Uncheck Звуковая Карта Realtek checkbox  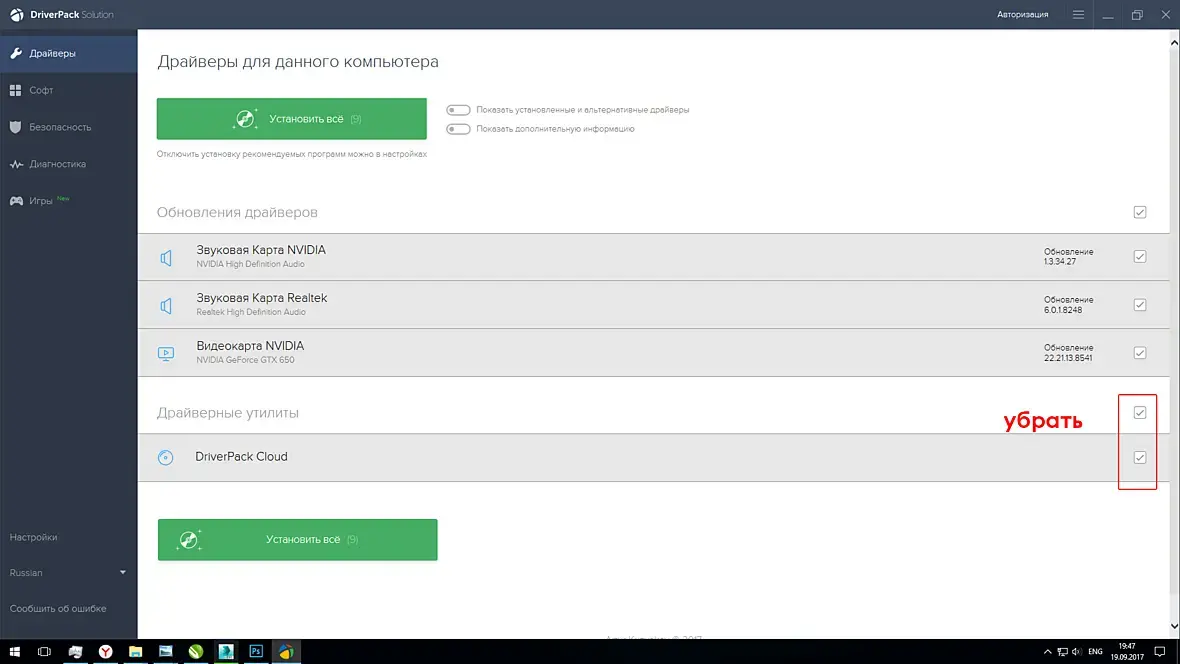click(1140, 305)
